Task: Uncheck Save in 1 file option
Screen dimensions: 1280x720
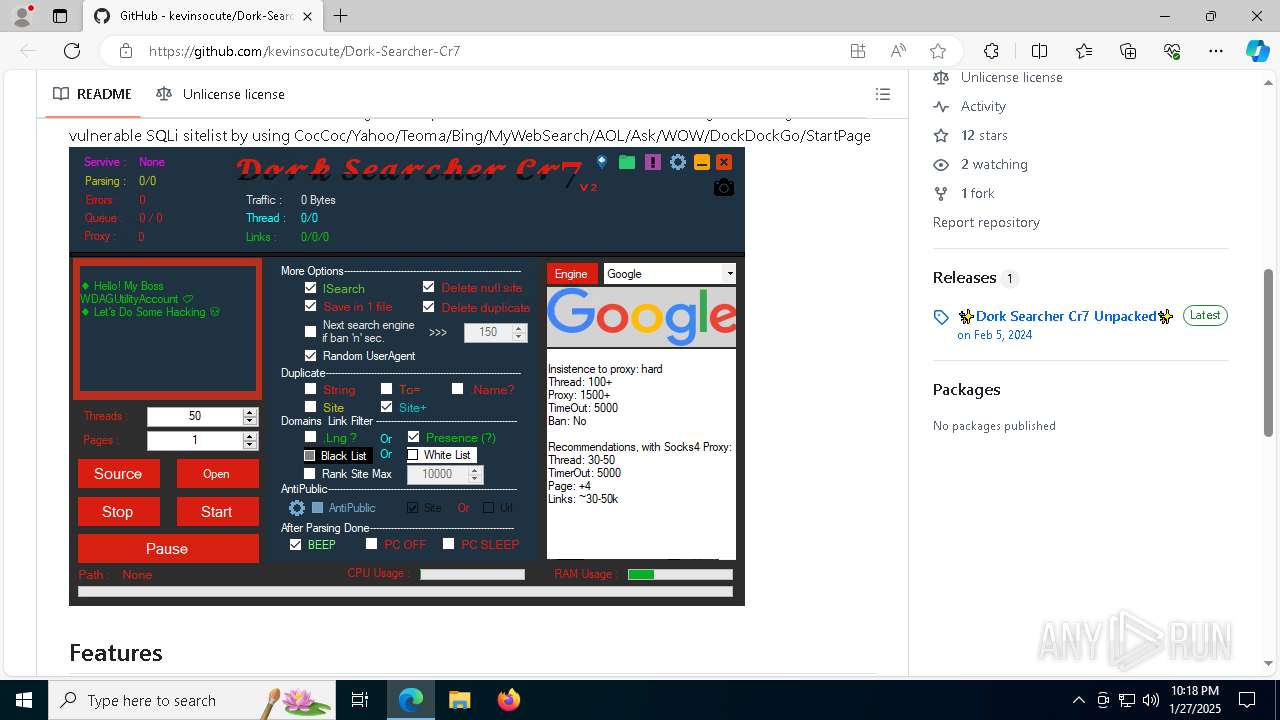Action: point(310,306)
